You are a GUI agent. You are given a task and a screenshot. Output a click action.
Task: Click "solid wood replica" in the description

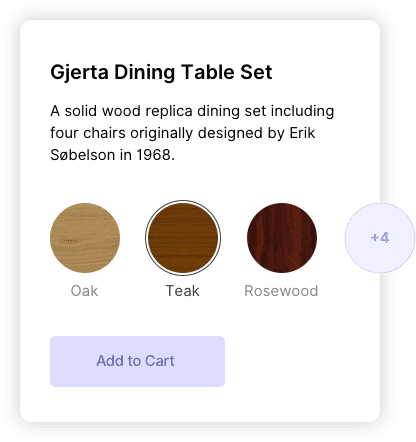coord(128,111)
